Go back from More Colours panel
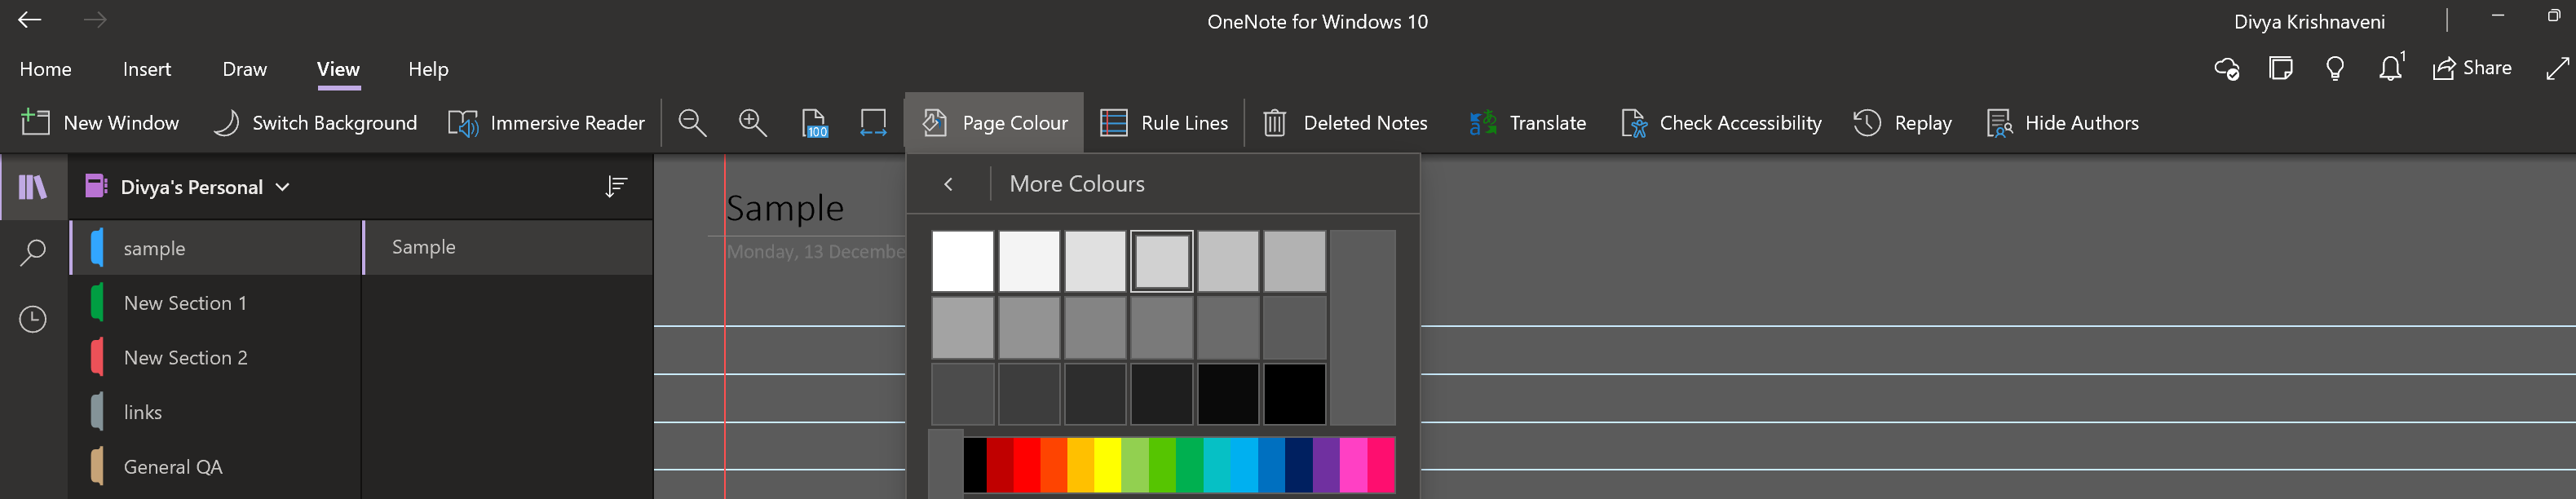 948,184
